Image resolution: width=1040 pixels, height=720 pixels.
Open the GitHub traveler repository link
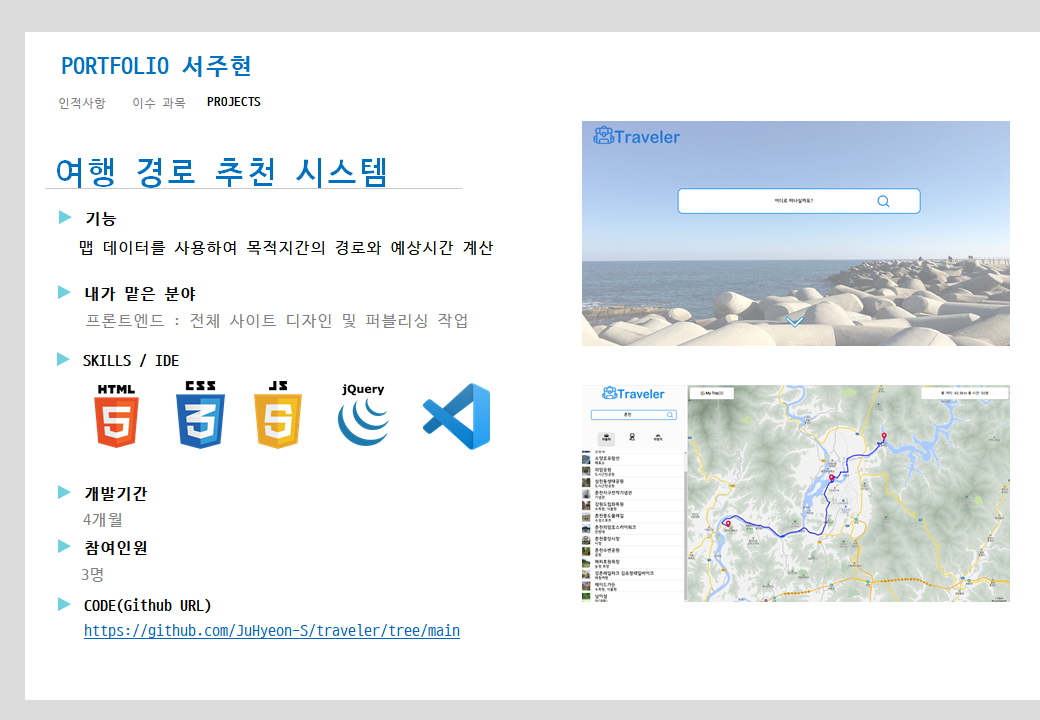pyautogui.click(x=272, y=630)
